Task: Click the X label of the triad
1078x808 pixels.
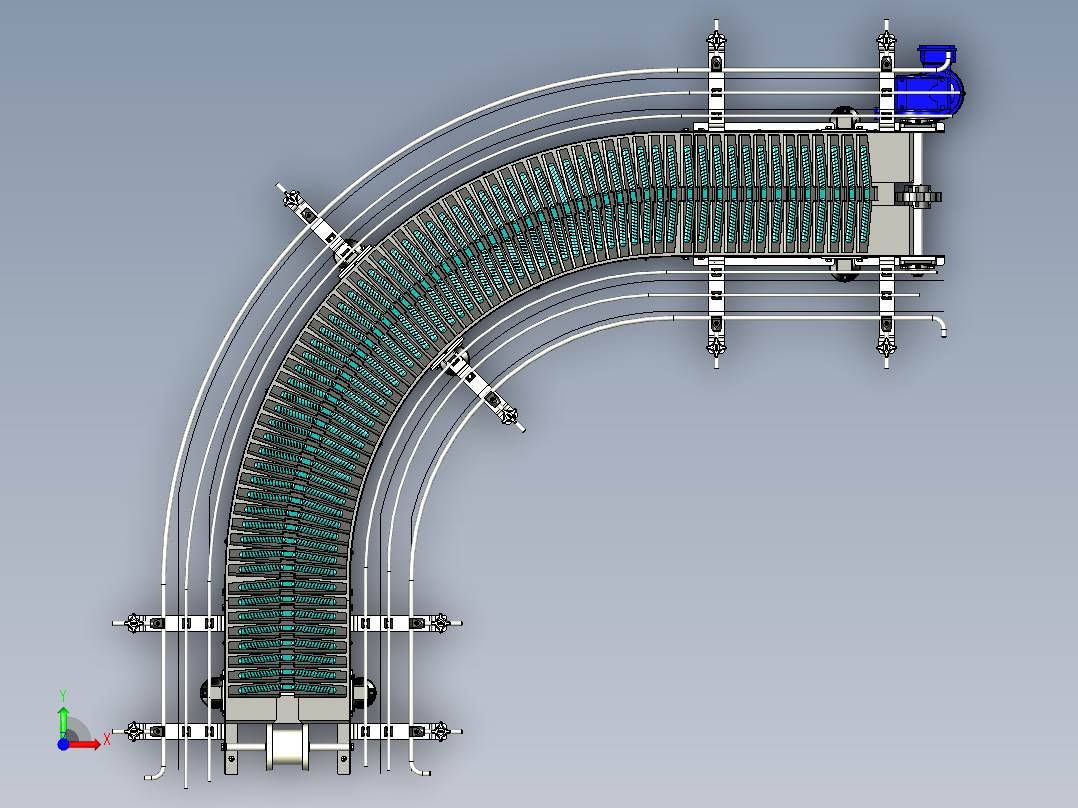Action: coord(107,740)
